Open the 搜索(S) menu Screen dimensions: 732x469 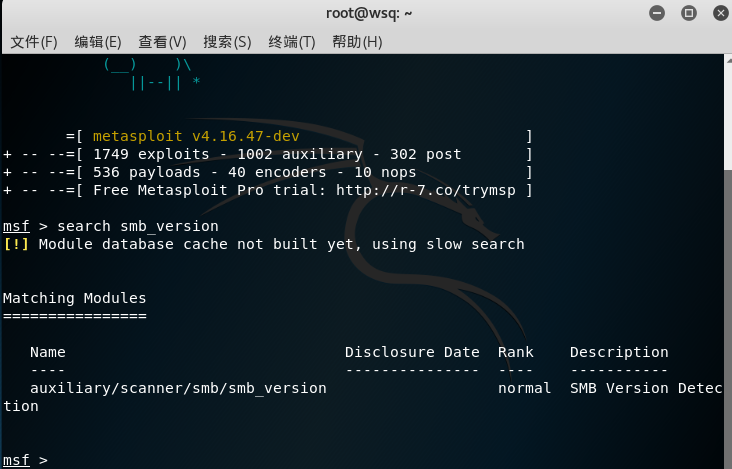227,42
